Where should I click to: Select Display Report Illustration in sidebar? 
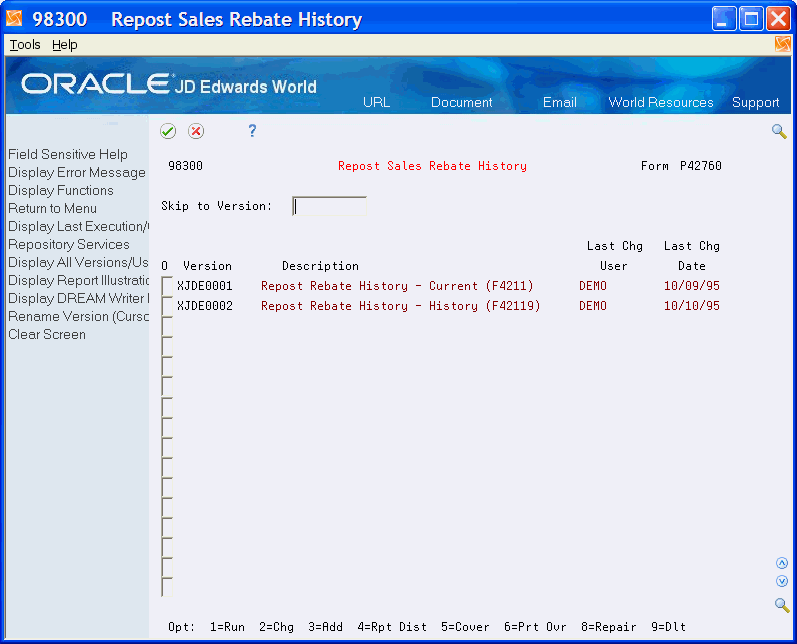coord(78,281)
